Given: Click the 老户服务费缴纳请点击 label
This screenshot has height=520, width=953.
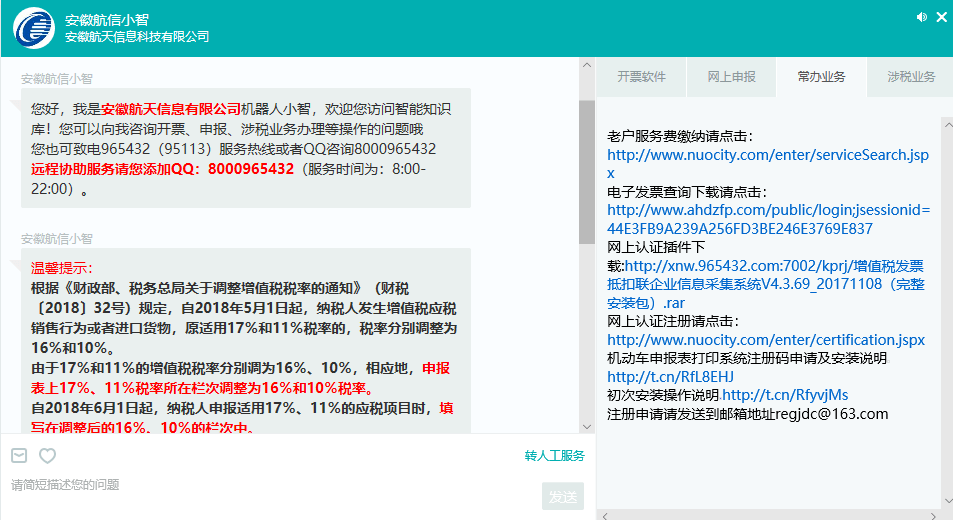Looking at the screenshot, I should click(680, 136).
